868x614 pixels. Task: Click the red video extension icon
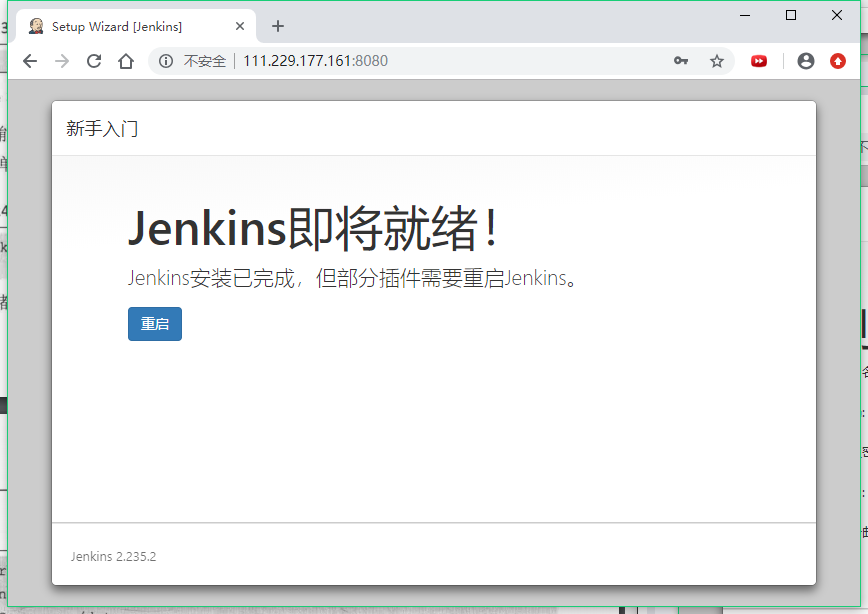click(759, 61)
